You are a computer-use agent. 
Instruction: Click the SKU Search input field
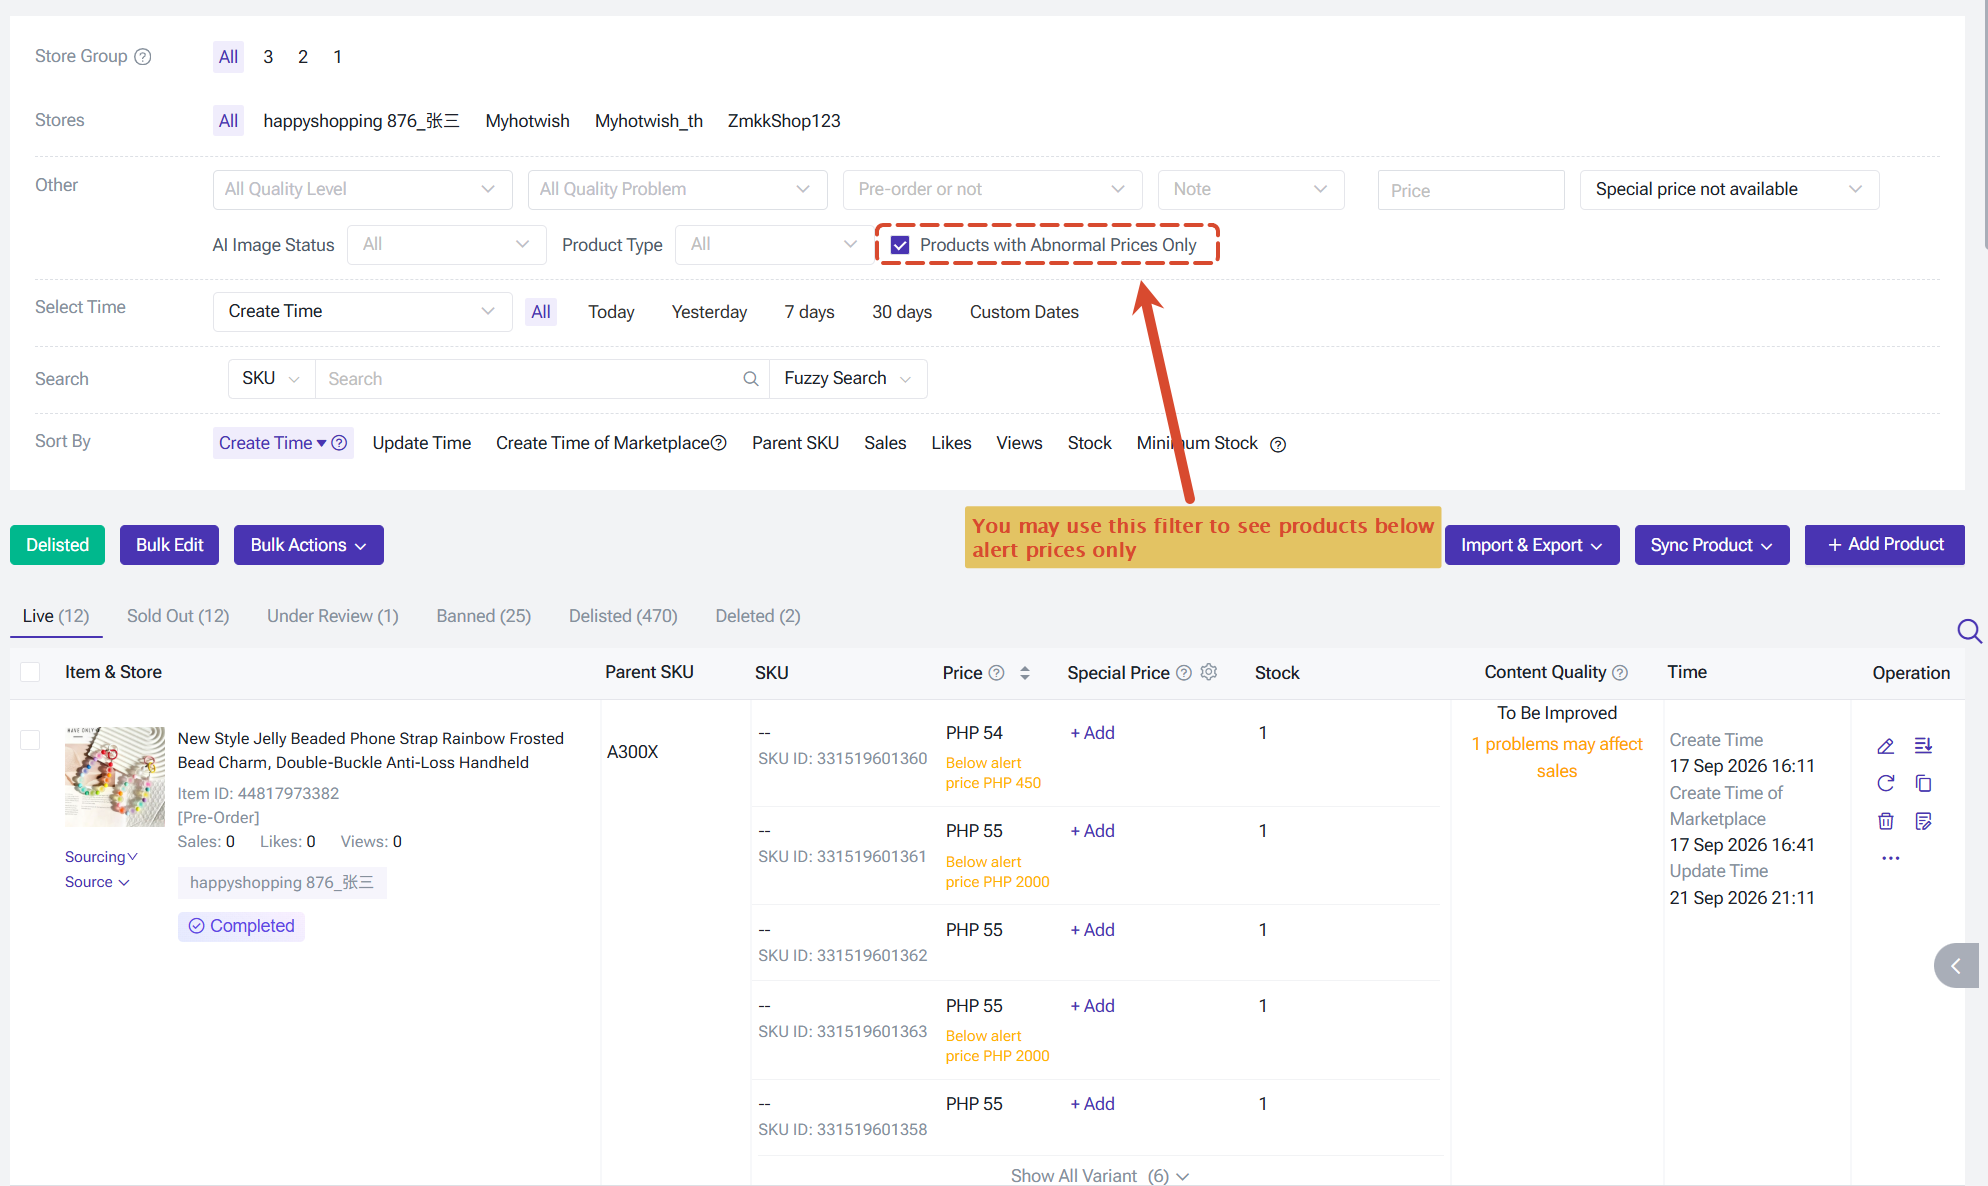[x=530, y=379]
